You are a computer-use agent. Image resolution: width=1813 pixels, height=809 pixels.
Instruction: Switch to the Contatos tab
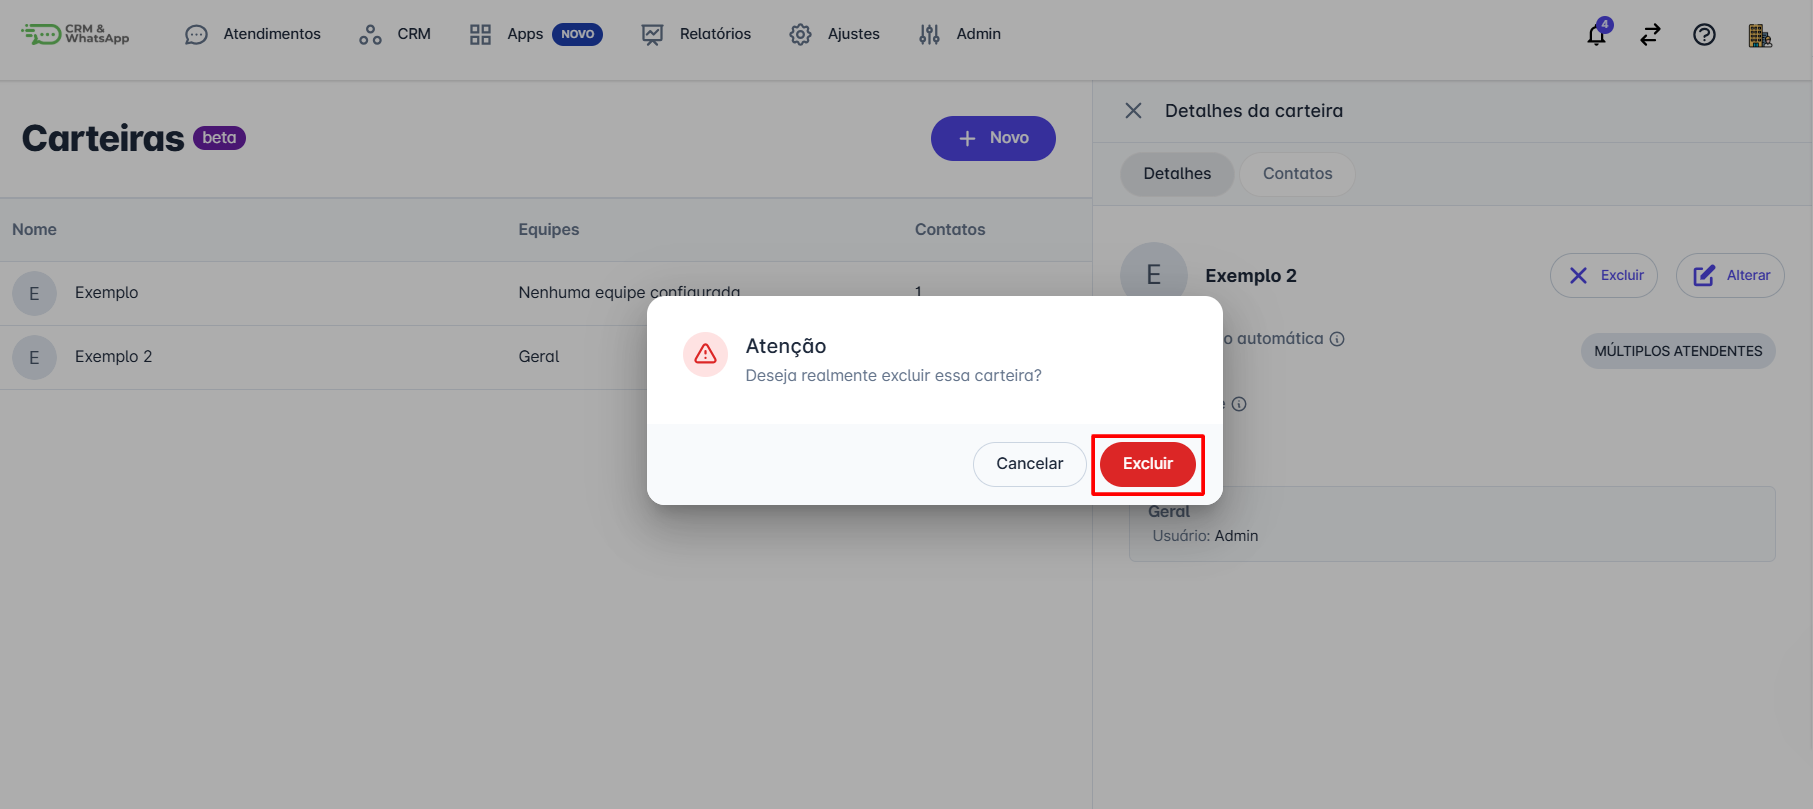1297,174
